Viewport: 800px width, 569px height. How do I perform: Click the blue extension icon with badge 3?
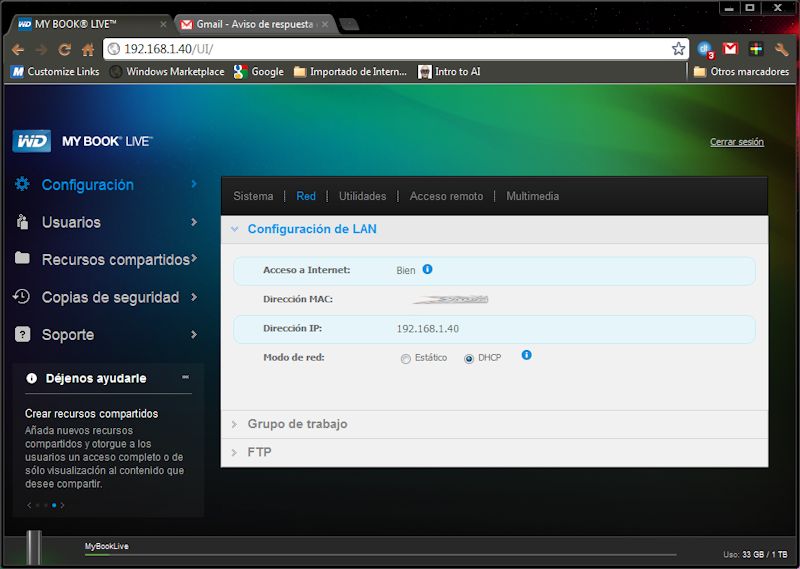coord(706,50)
